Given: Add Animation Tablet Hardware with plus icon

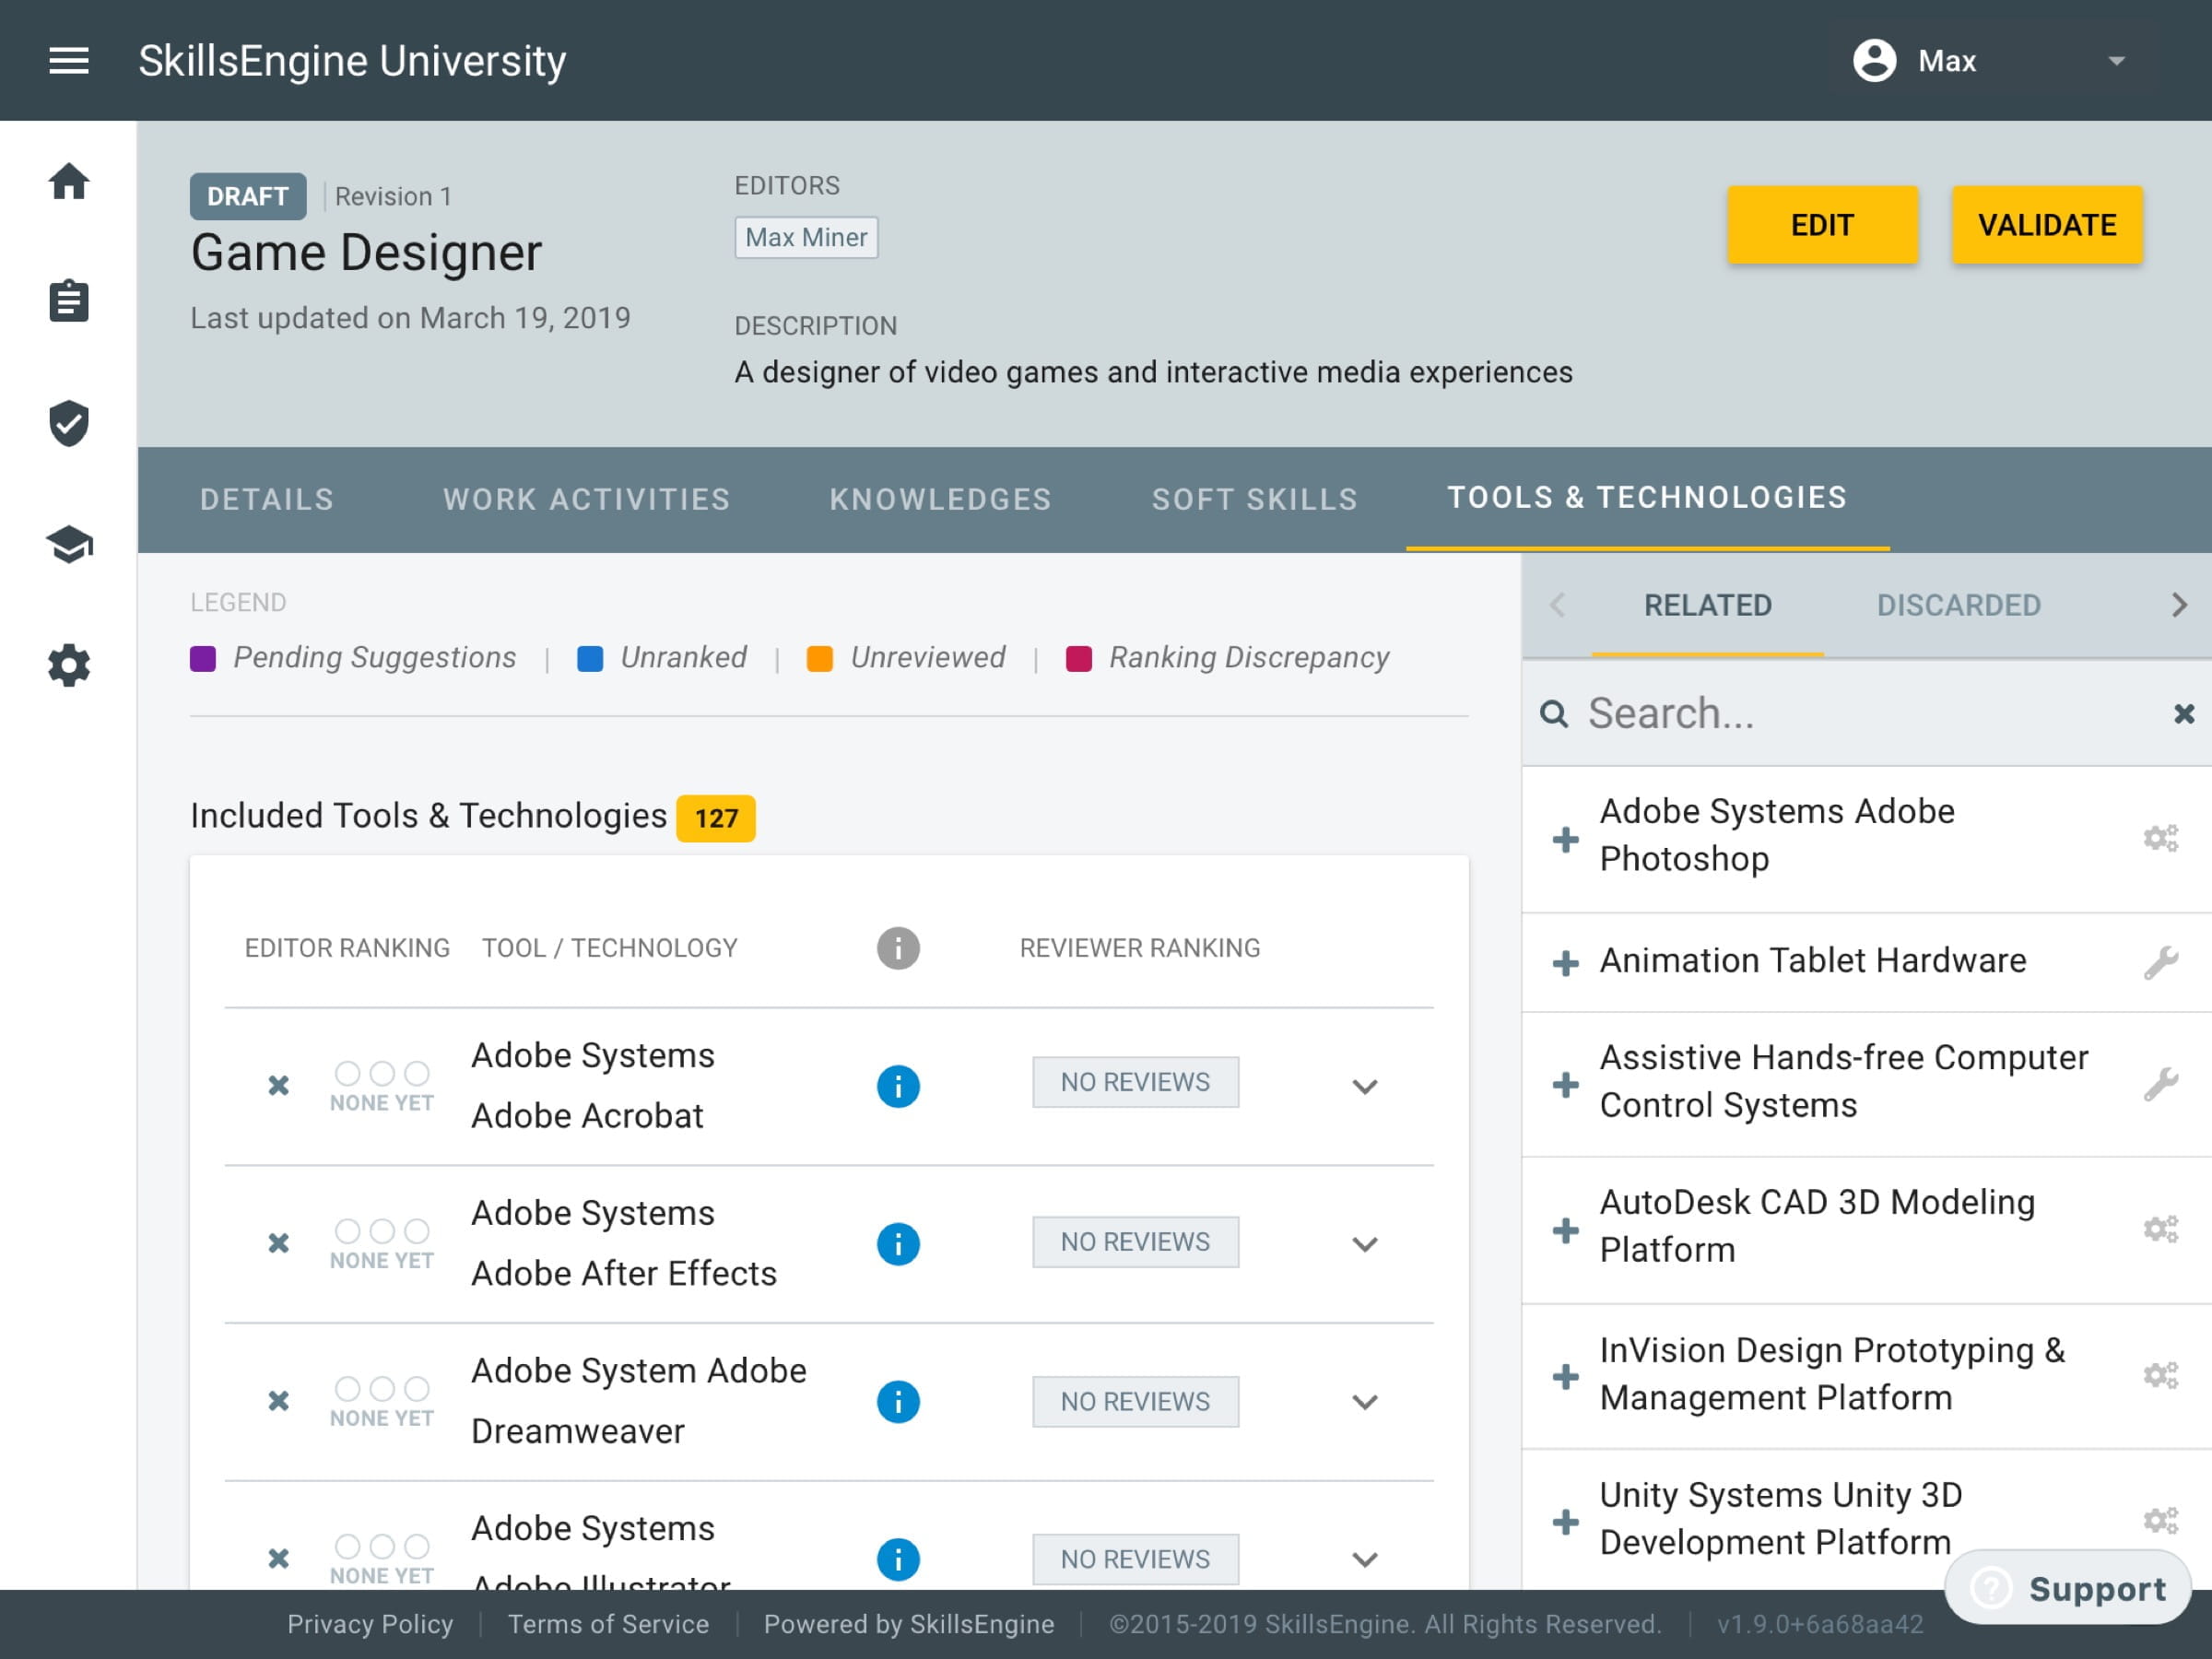Looking at the screenshot, I should 1566,963.
